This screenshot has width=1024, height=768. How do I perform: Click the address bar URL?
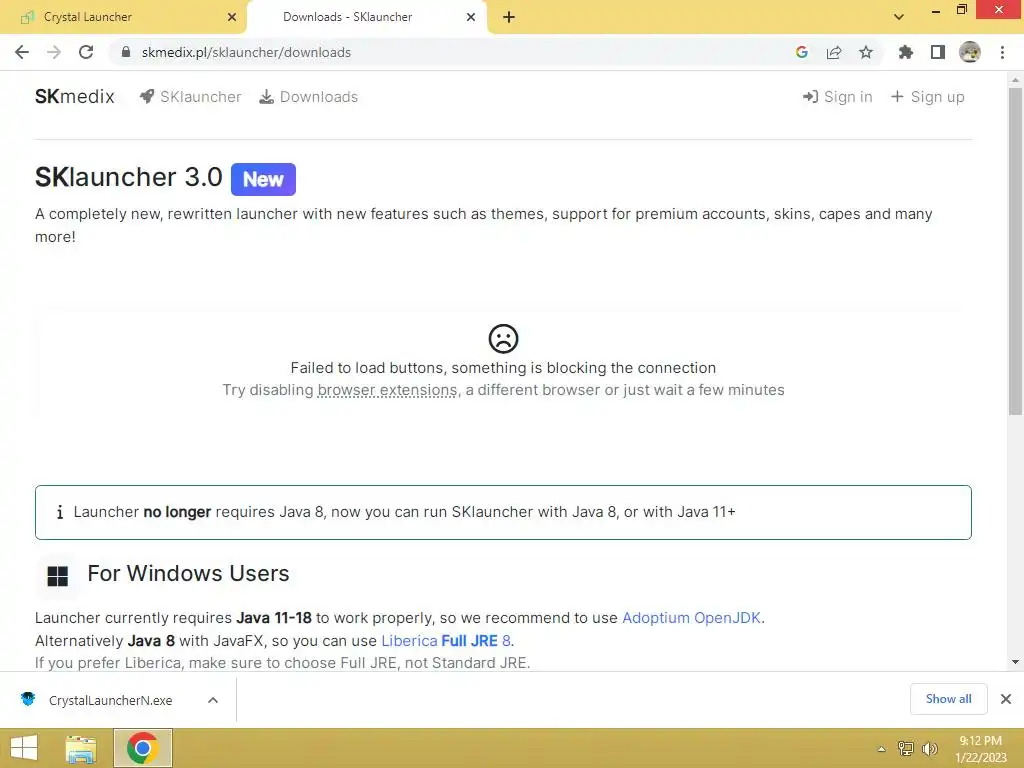click(246, 52)
